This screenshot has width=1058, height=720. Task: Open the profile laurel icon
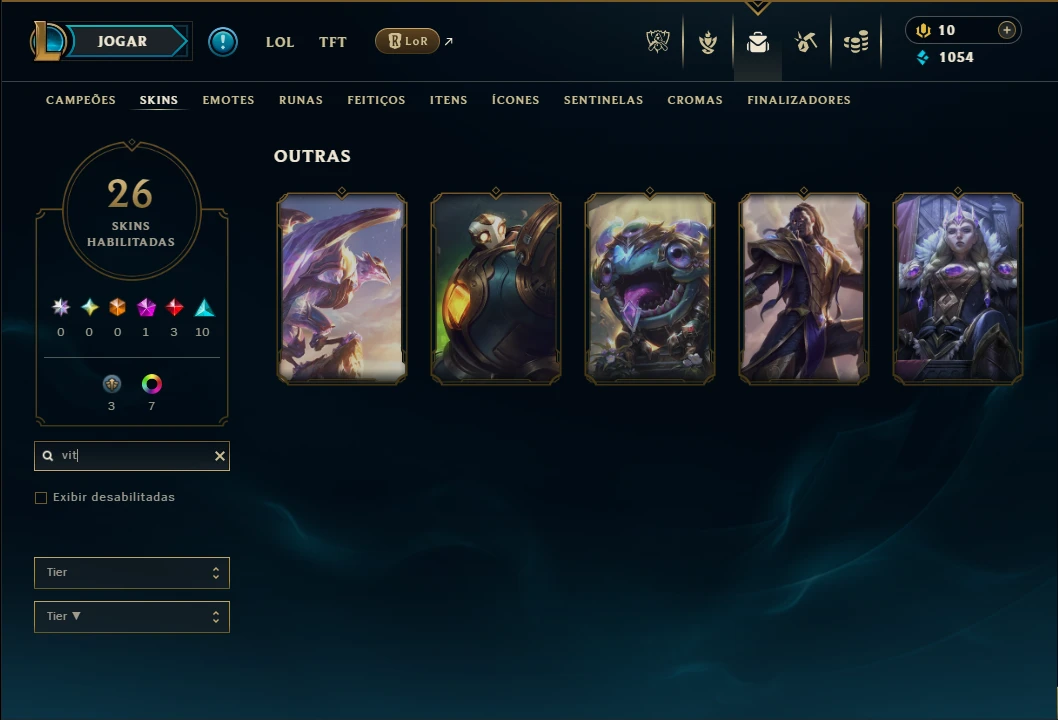click(708, 43)
